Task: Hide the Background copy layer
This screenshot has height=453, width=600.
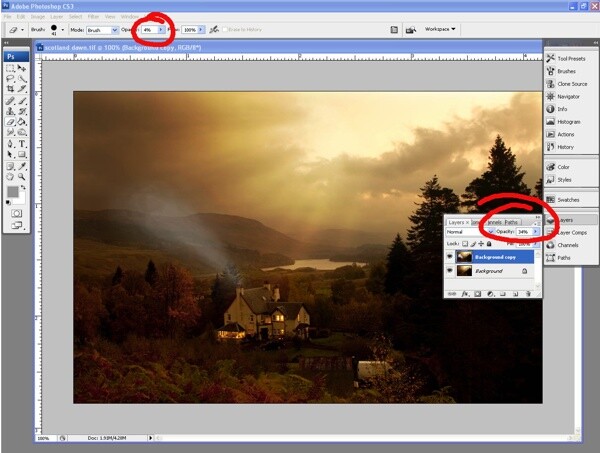Action: pos(450,257)
